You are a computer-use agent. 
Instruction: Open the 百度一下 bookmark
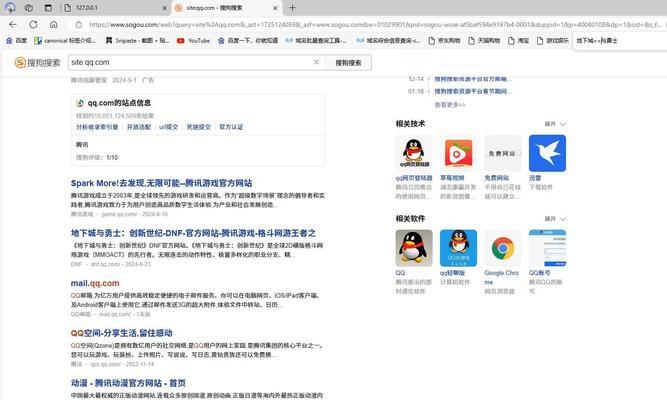pyautogui.click(x=248, y=40)
